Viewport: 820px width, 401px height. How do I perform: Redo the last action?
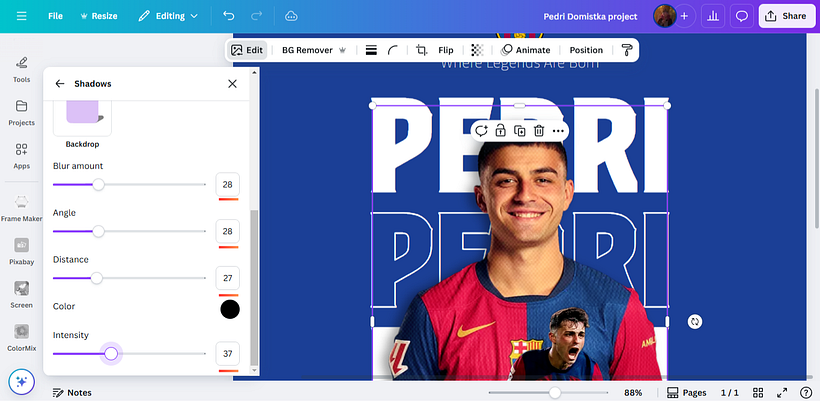(256, 16)
